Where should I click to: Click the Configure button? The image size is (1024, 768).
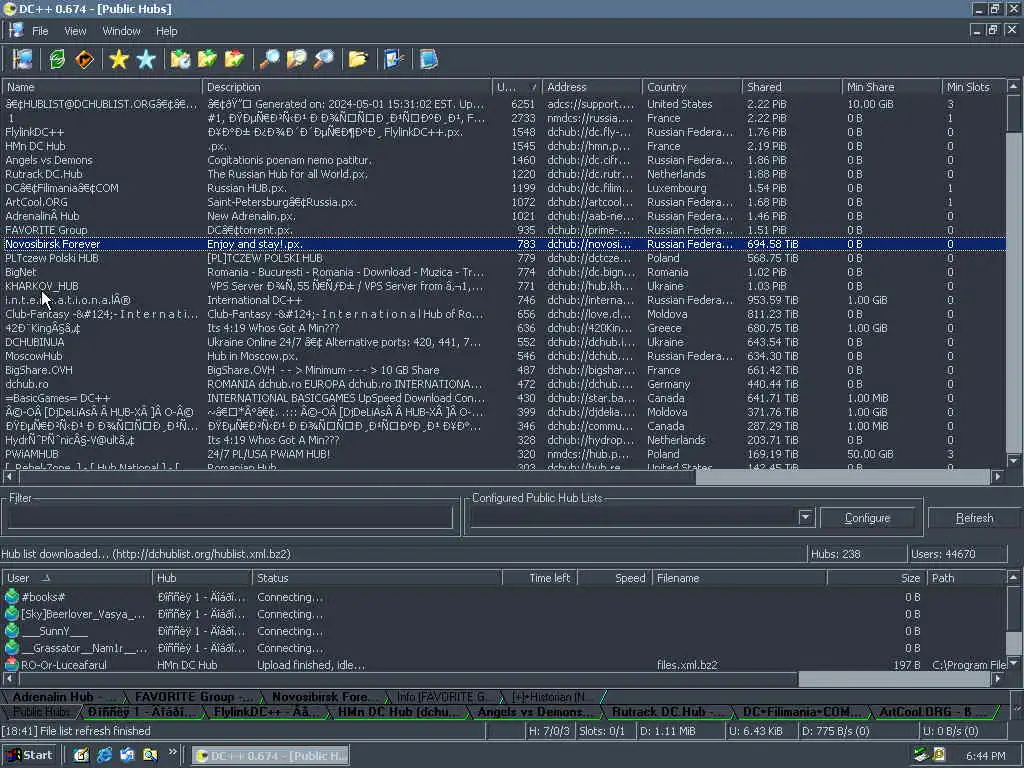(x=867, y=518)
